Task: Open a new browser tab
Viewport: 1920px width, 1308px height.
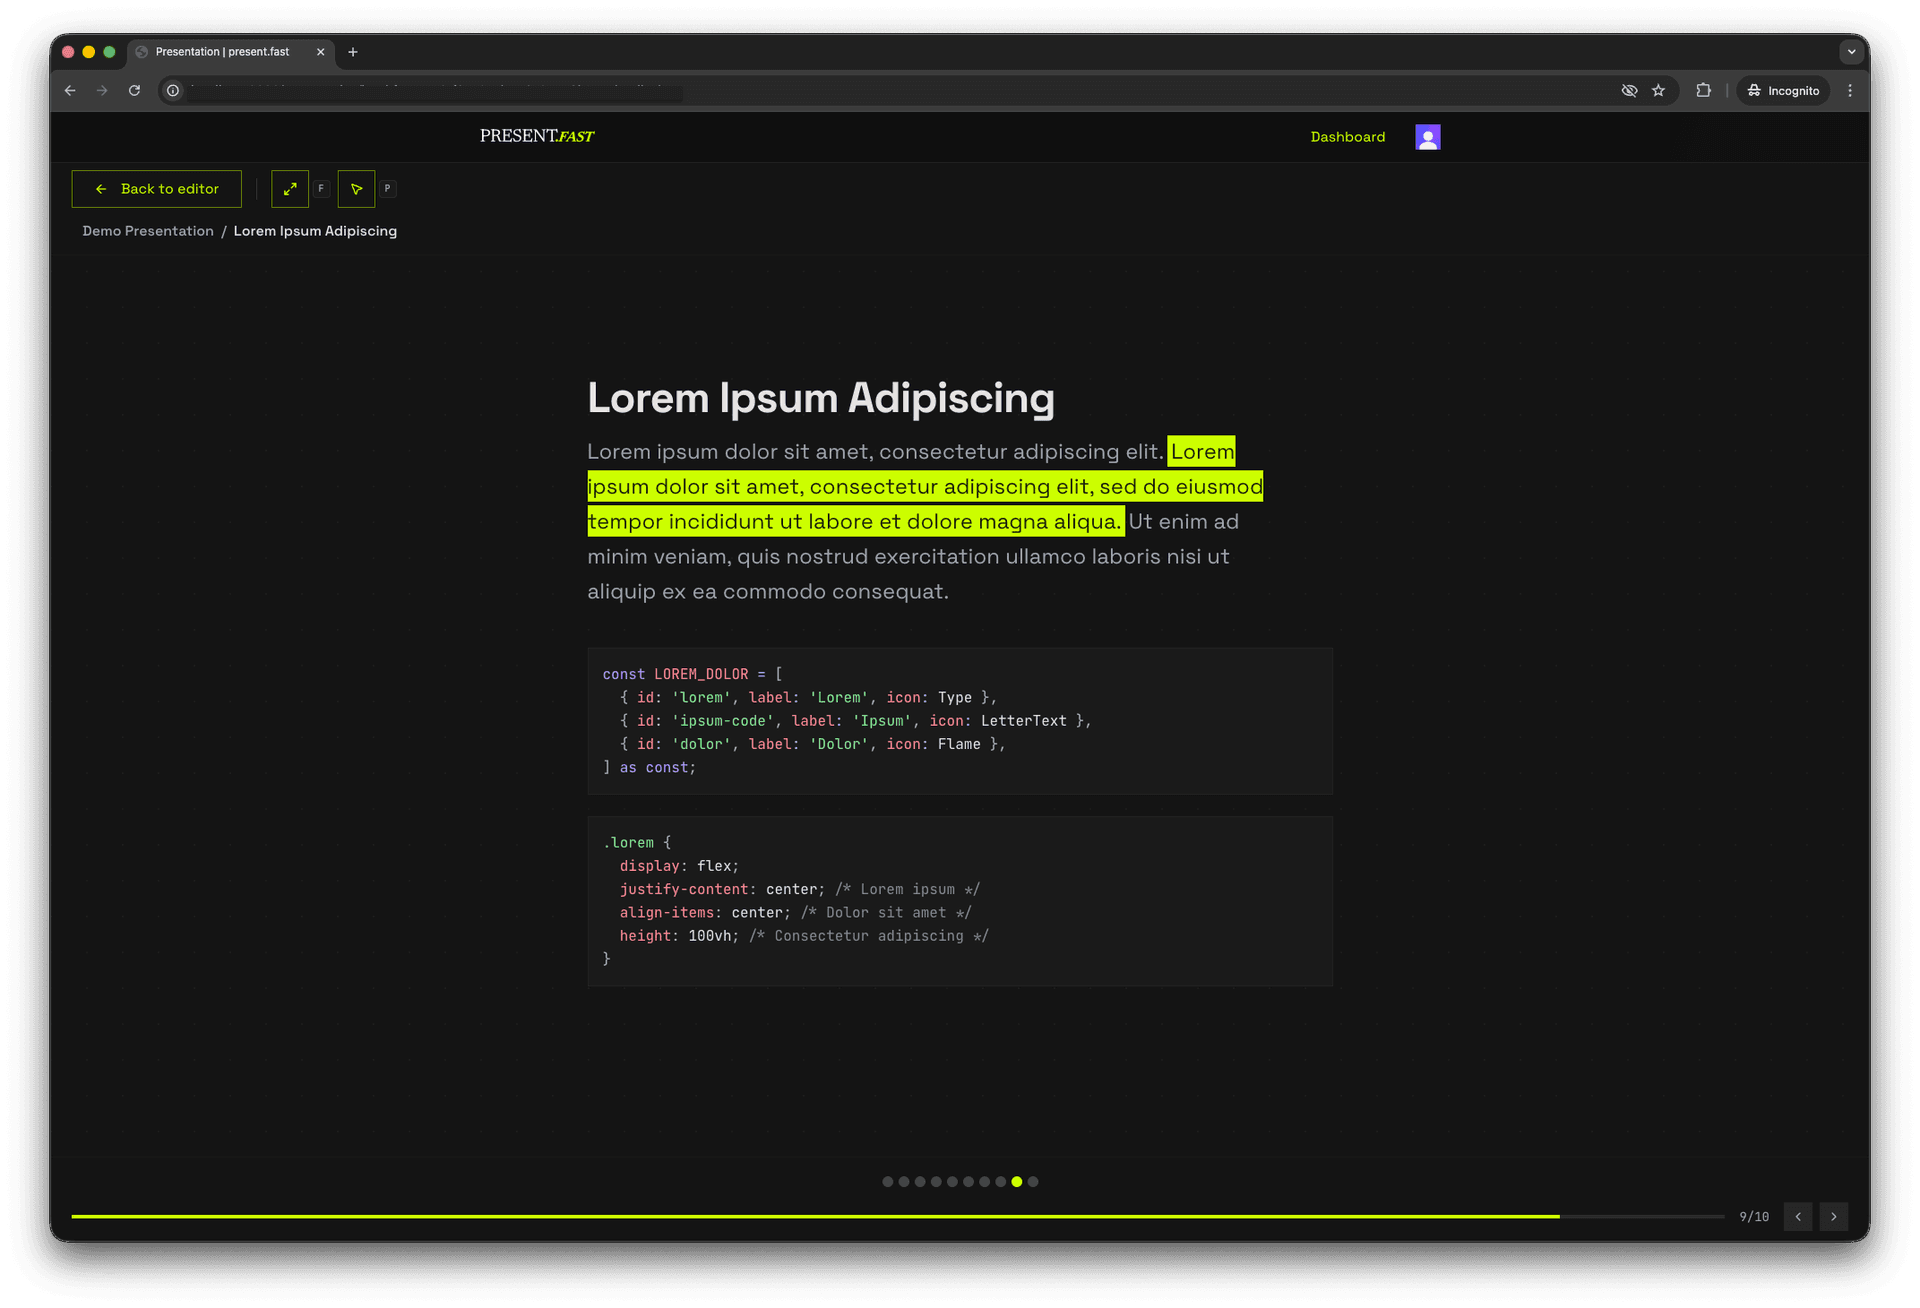Action: point(352,52)
